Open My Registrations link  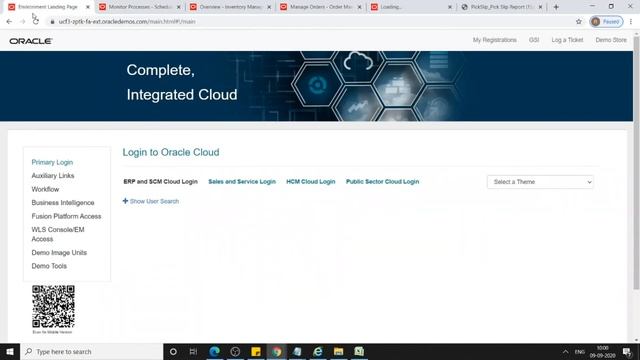pos(495,40)
